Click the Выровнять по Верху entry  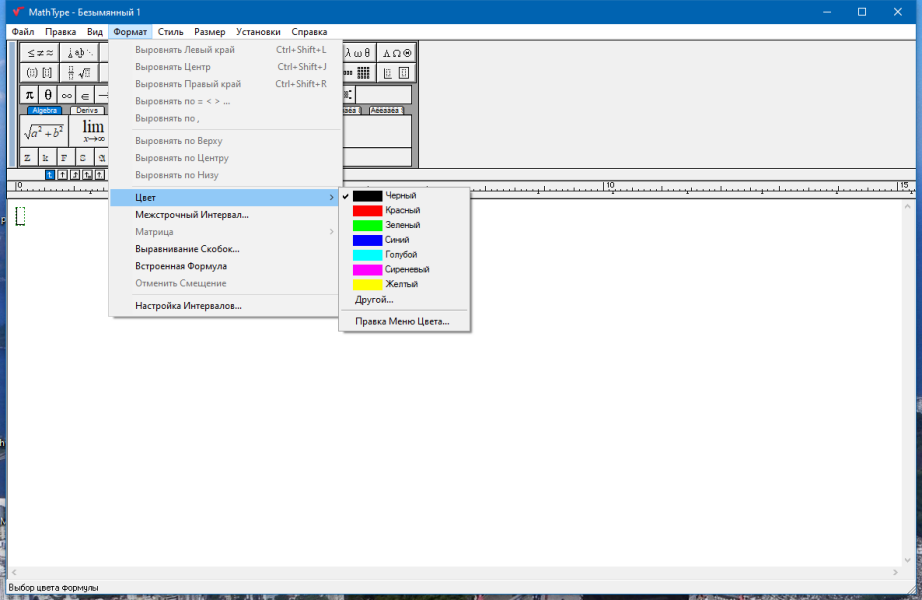tap(225, 141)
